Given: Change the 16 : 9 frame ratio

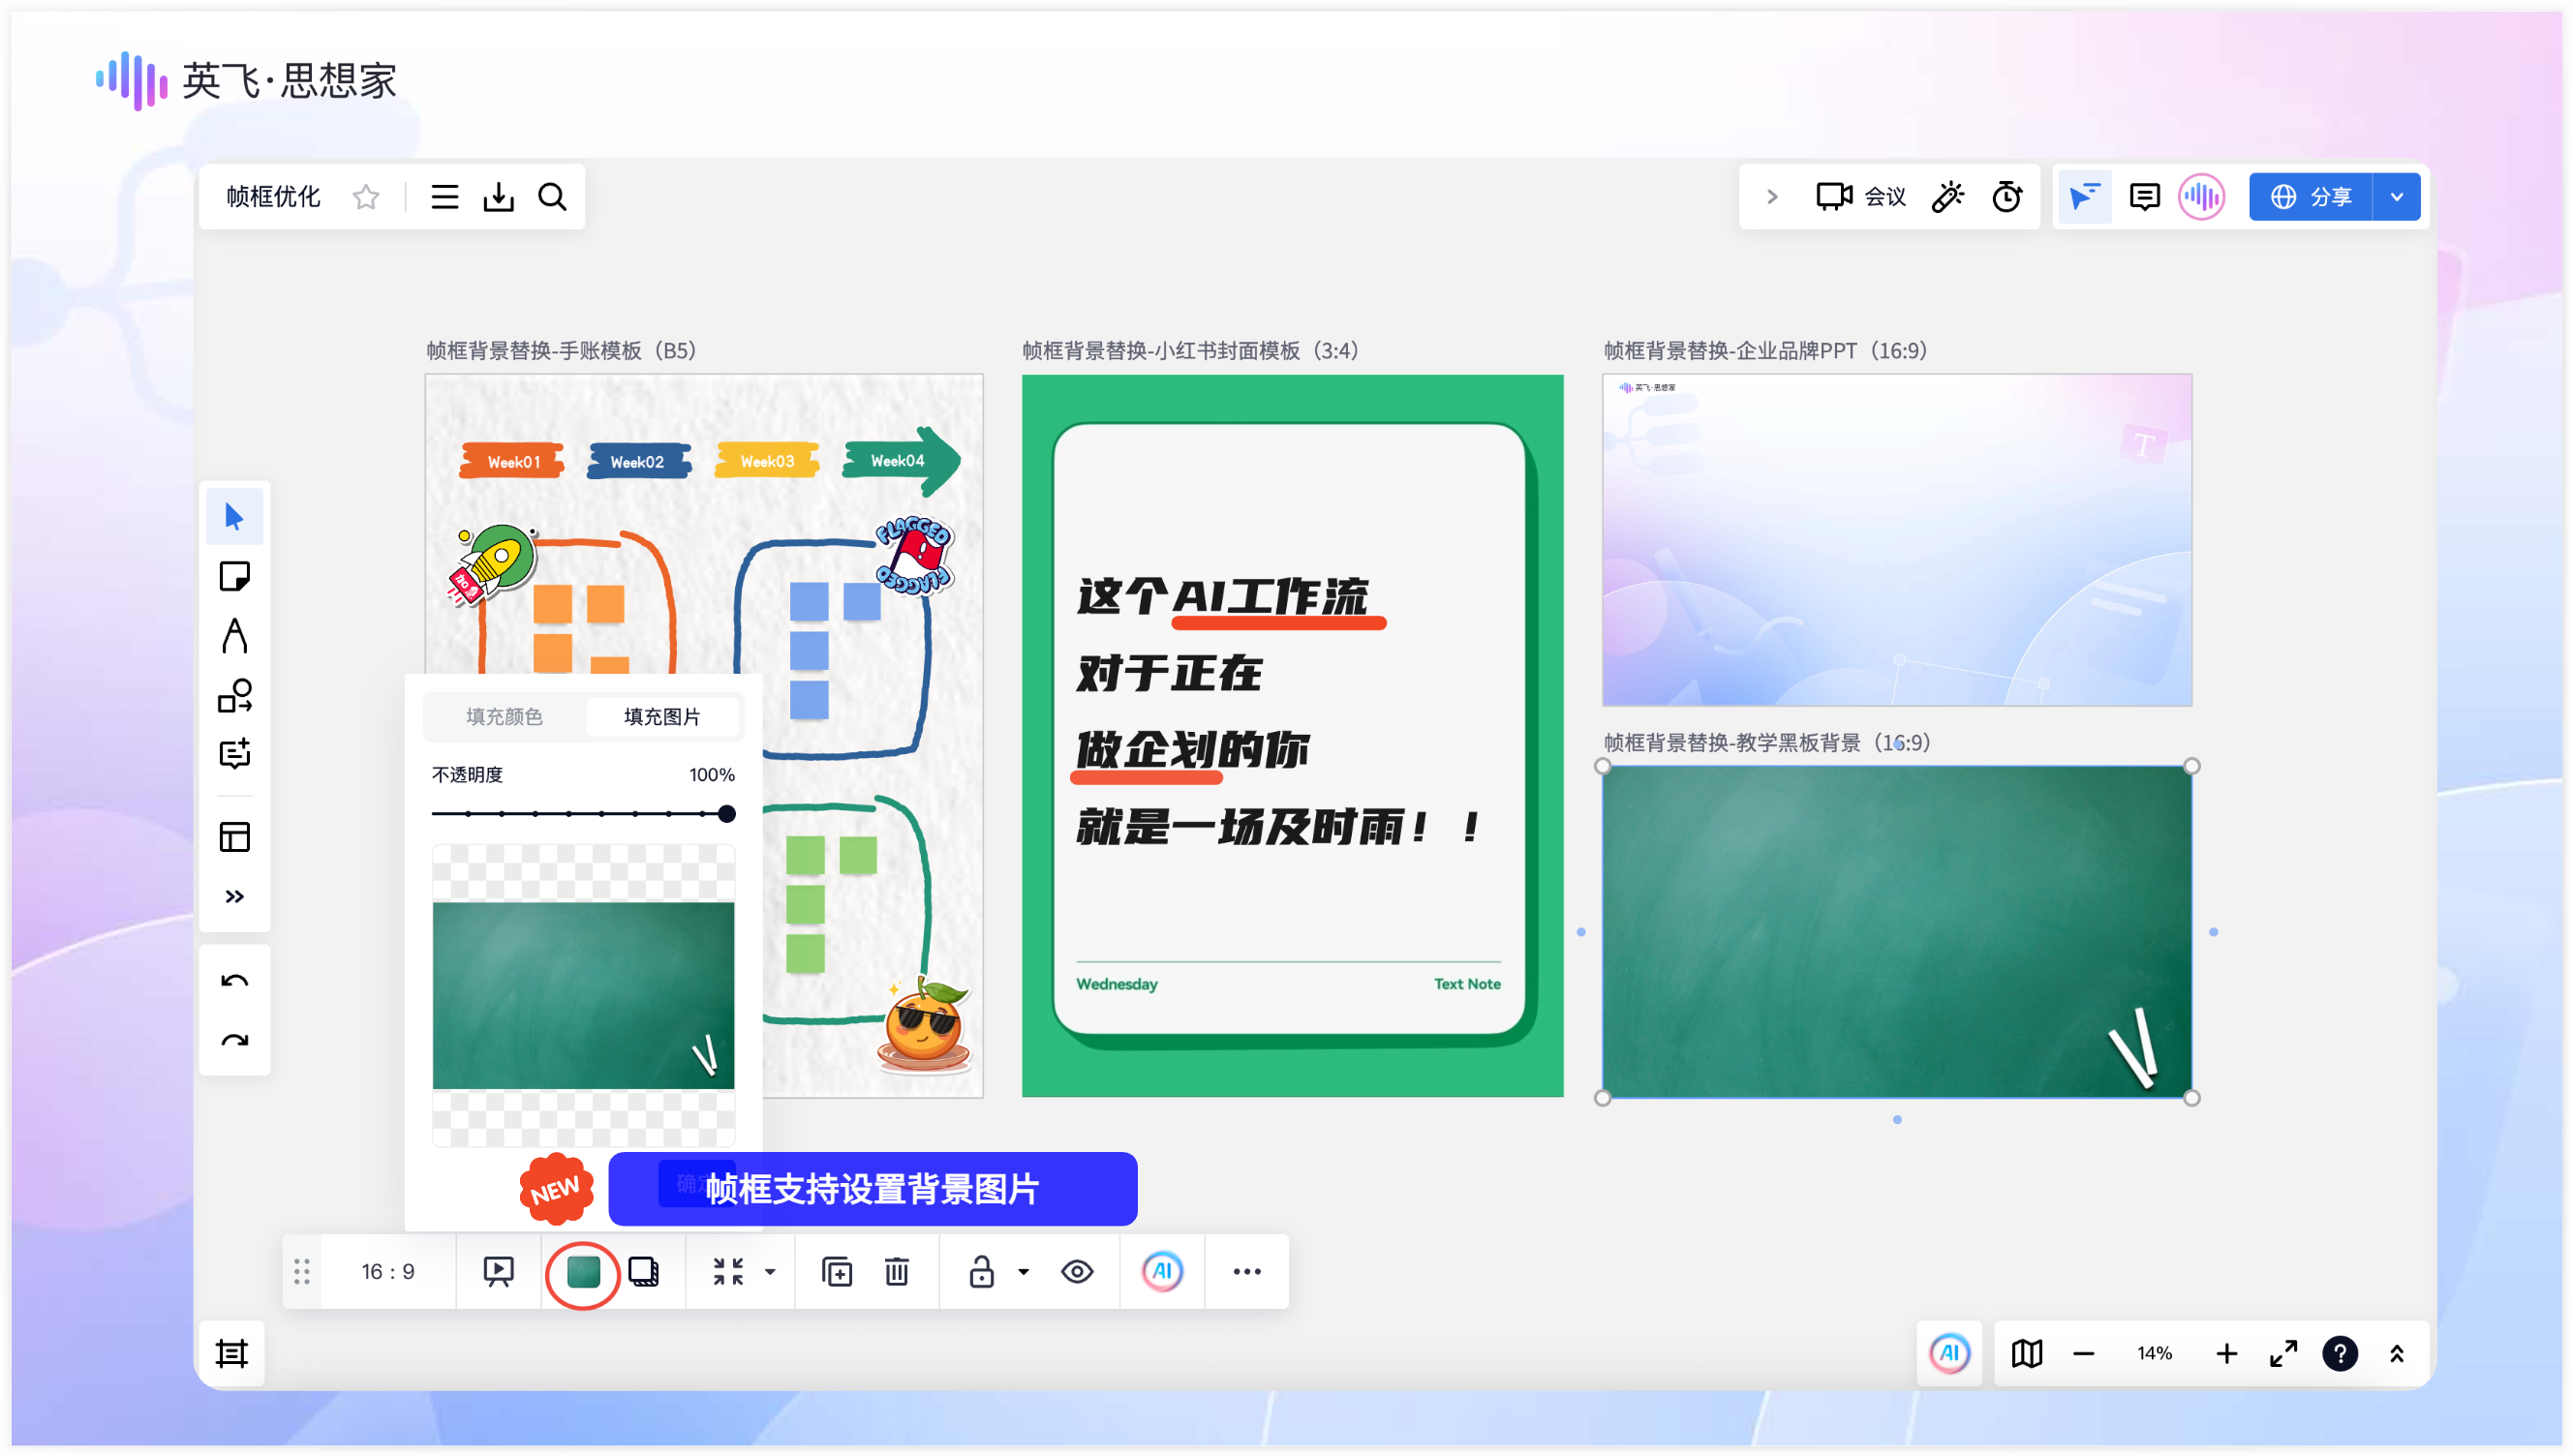Looking at the screenshot, I should (x=388, y=1271).
